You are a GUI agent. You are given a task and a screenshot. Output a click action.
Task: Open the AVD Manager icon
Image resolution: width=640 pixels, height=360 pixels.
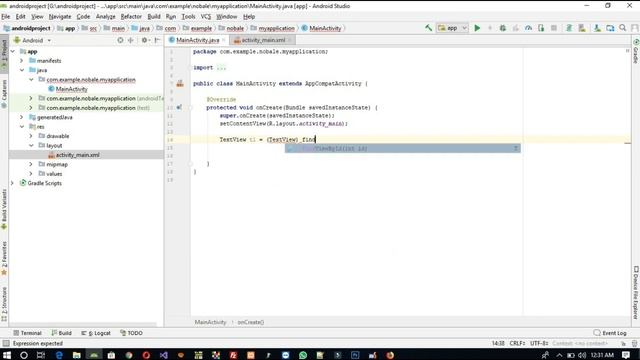coord(582,28)
